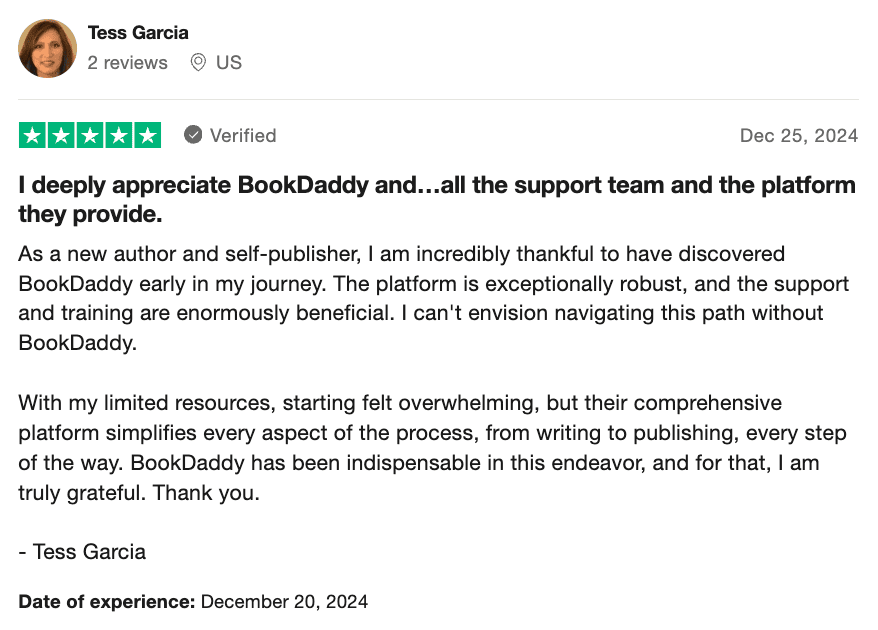
Task: Click the Dec 25, 2024 review date
Action: tap(798, 136)
